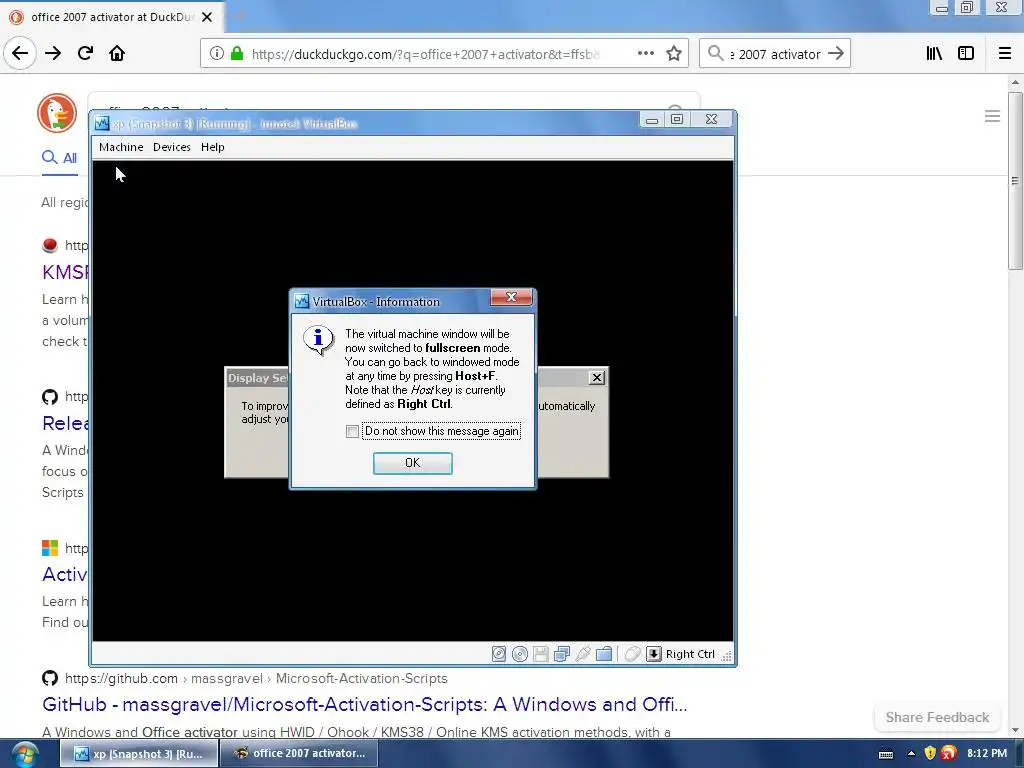Select the 'office 2007 activator at DuckDu' tab
The height and width of the screenshot is (768, 1024).
tap(112, 17)
